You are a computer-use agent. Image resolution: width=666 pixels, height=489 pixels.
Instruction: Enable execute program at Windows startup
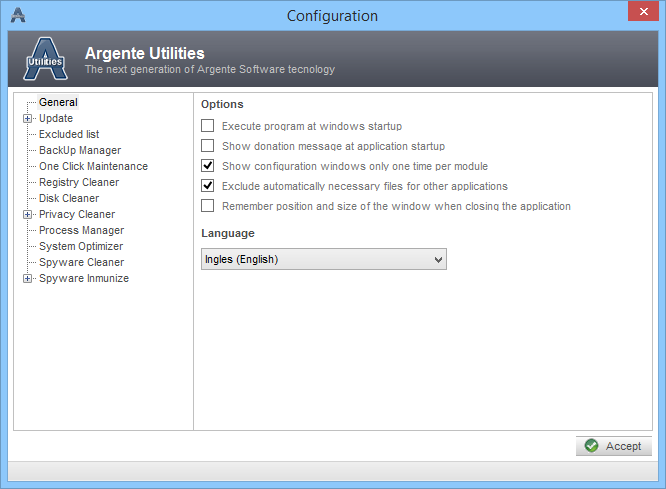(208, 126)
